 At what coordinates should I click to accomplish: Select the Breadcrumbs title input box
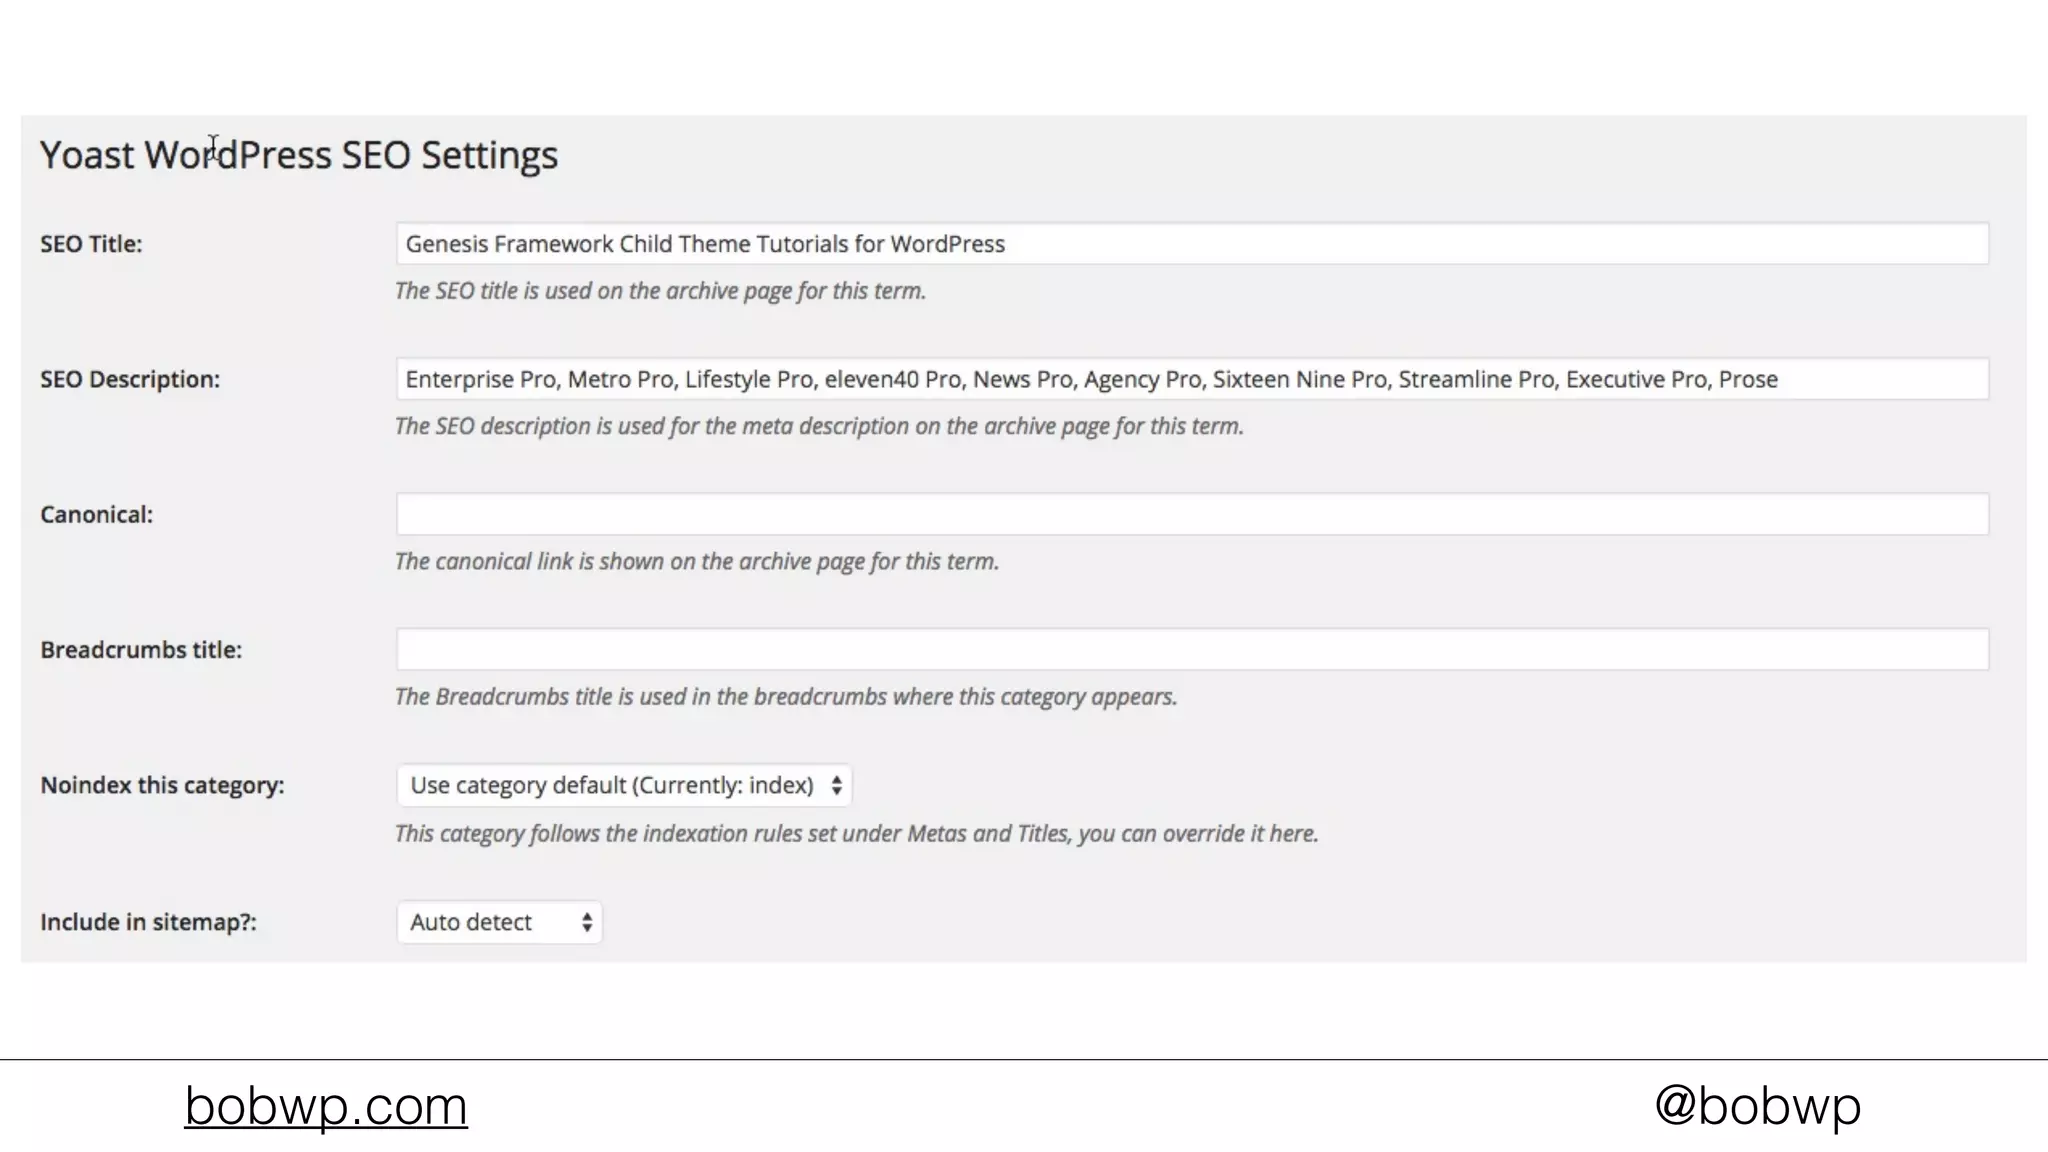[1192, 650]
